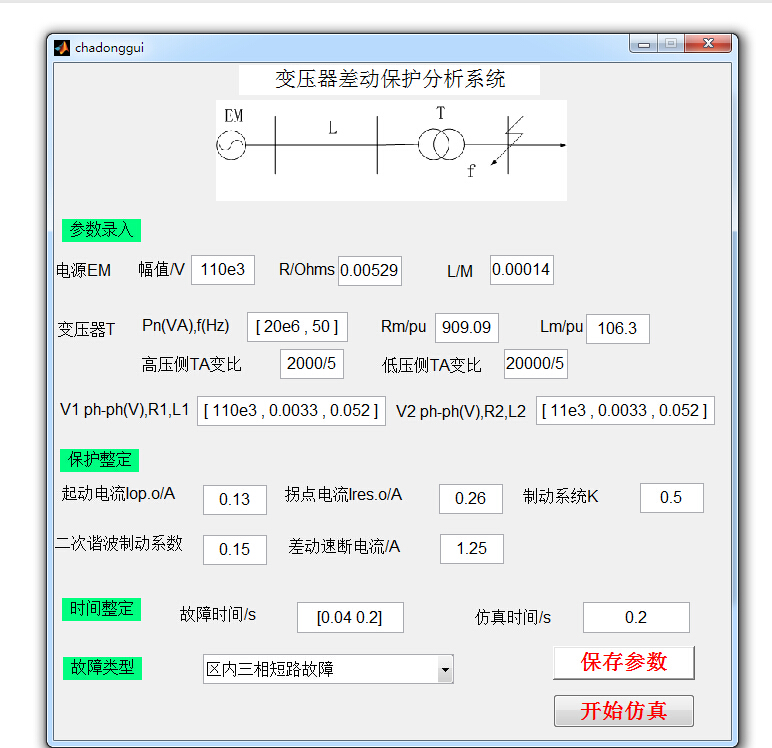Open the 故障类型 dropdown showing 区内三相短路故障
This screenshot has height=748, width=772.
click(328, 669)
